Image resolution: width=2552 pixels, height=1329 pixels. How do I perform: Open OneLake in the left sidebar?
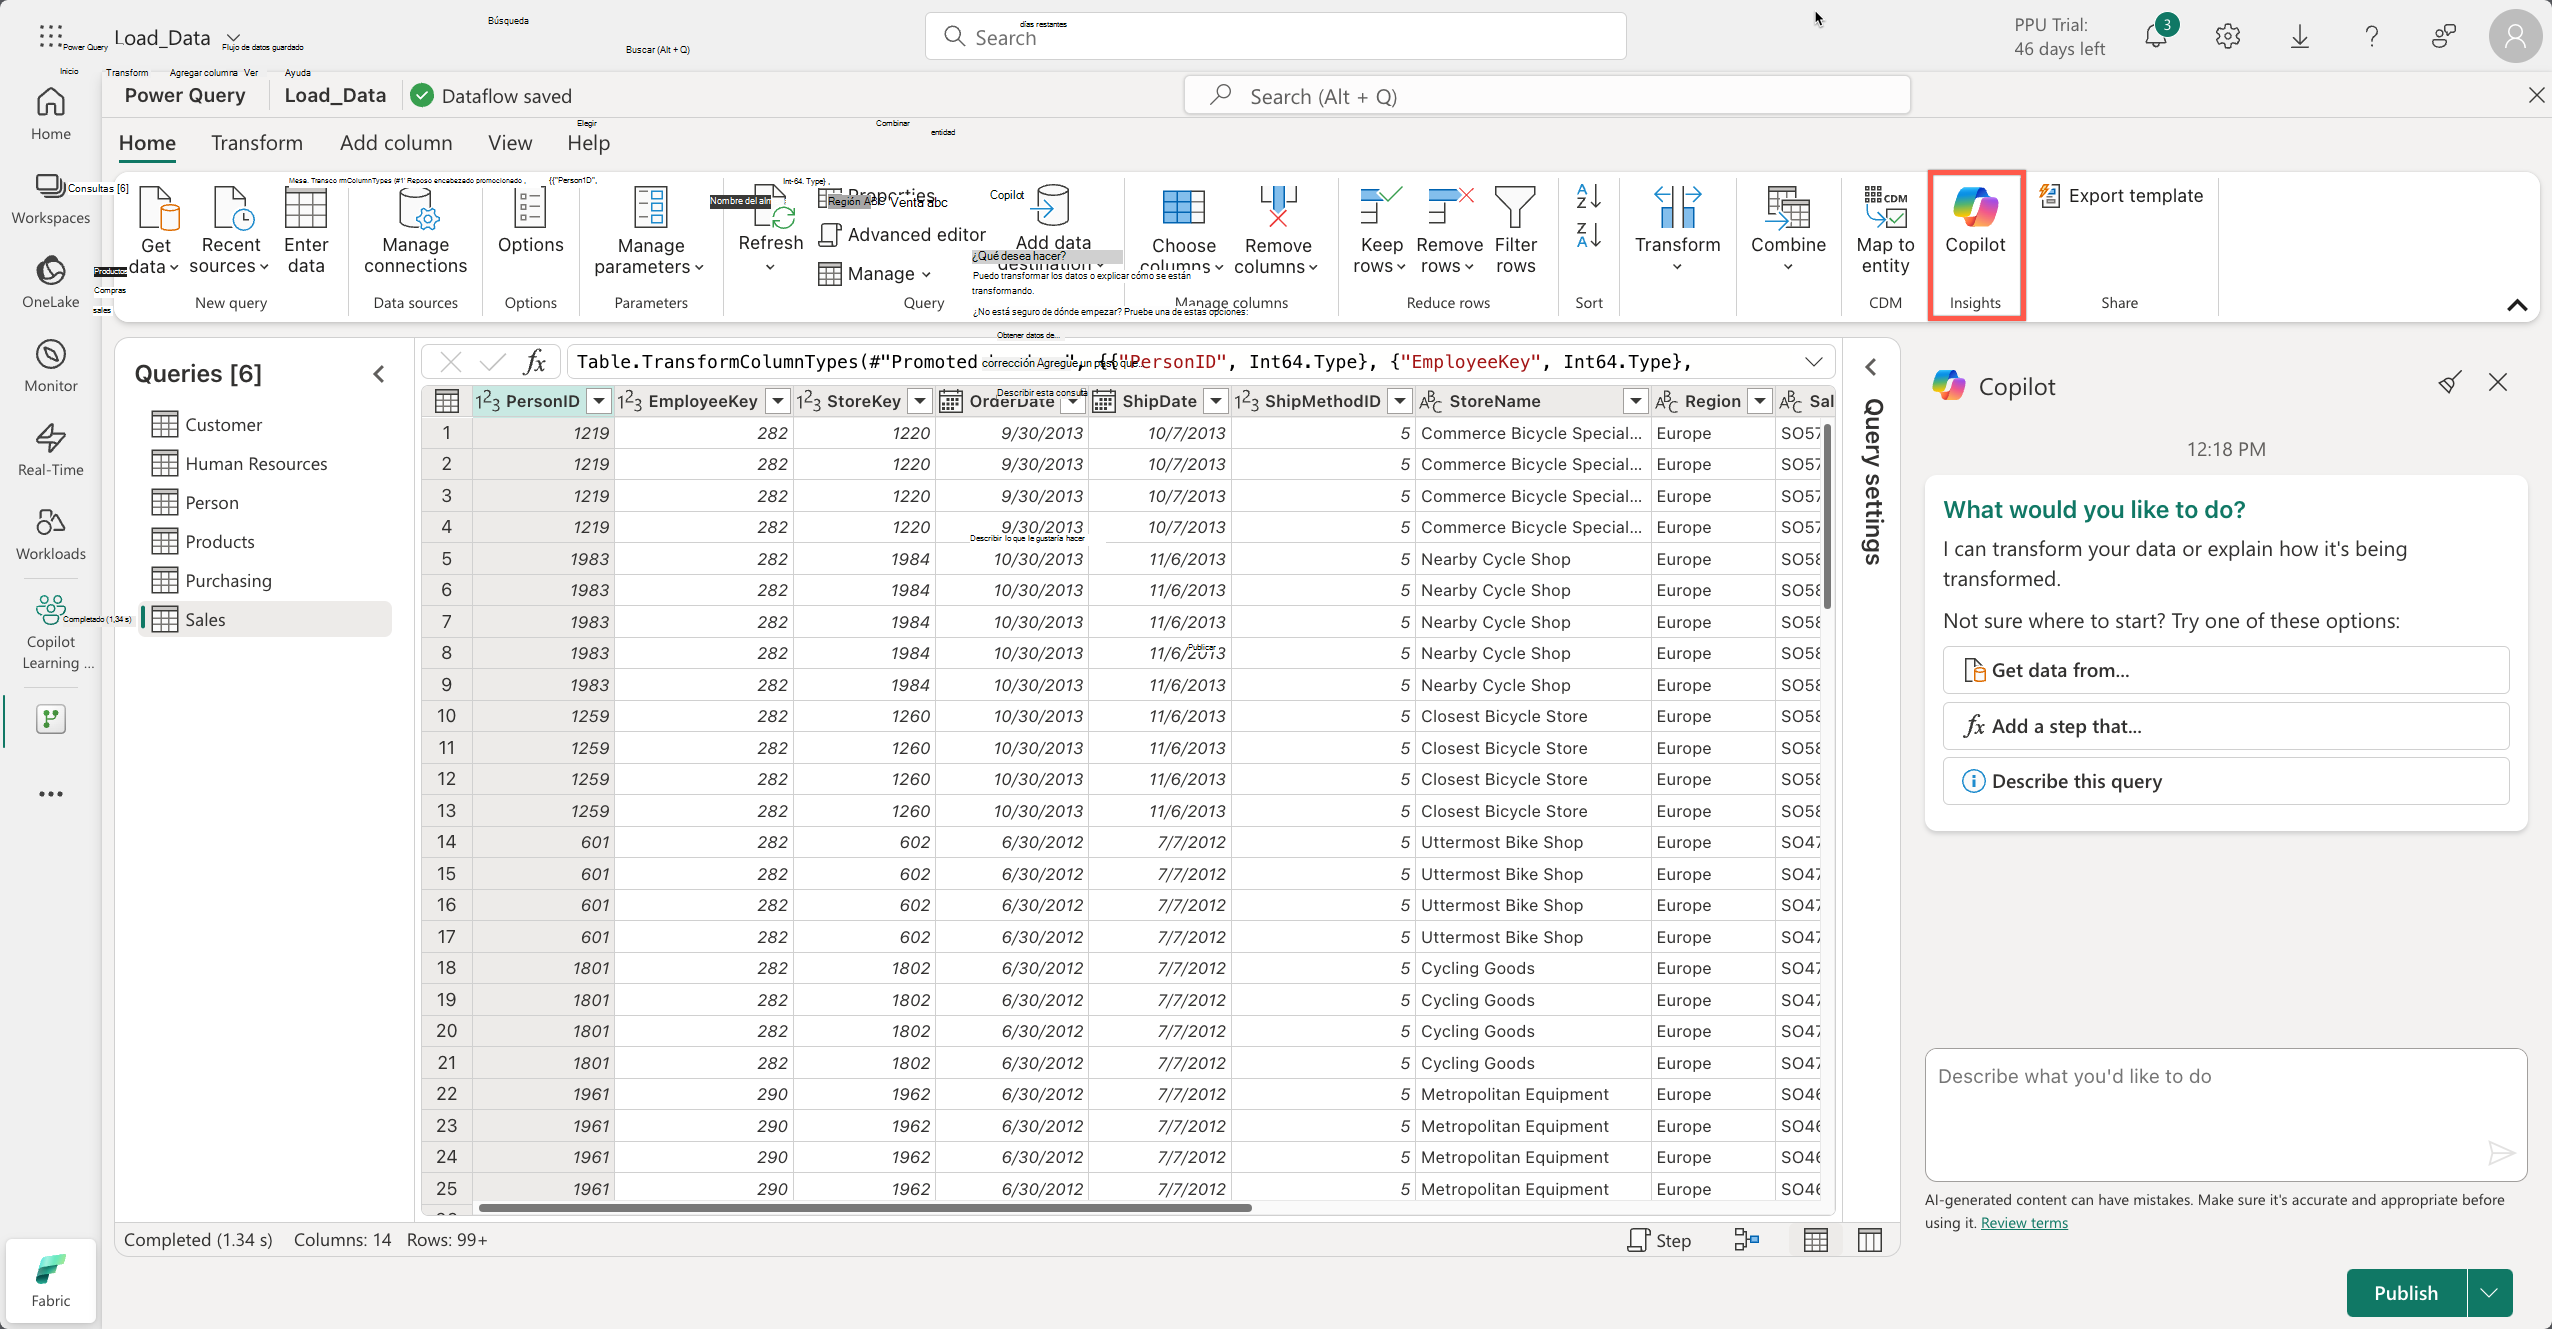(51, 282)
